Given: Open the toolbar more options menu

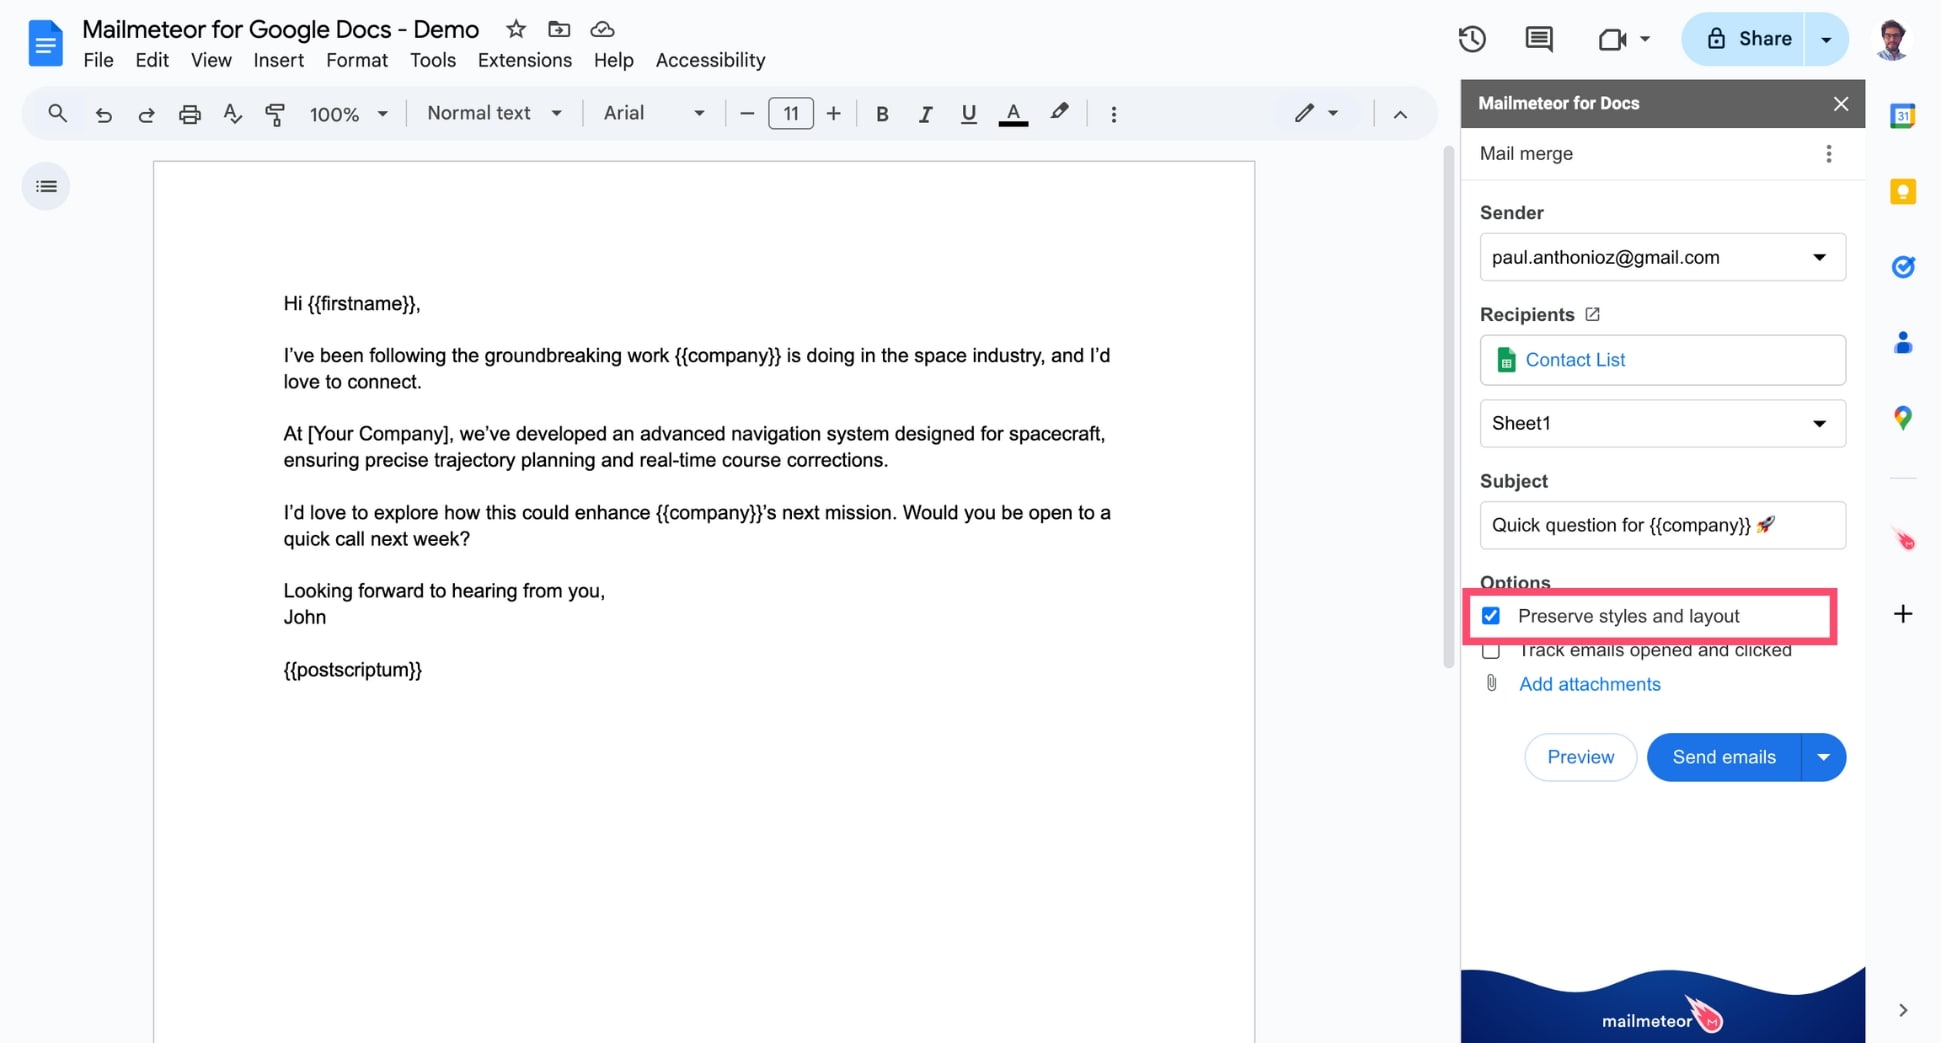Looking at the screenshot, I should click(1113, 114).
